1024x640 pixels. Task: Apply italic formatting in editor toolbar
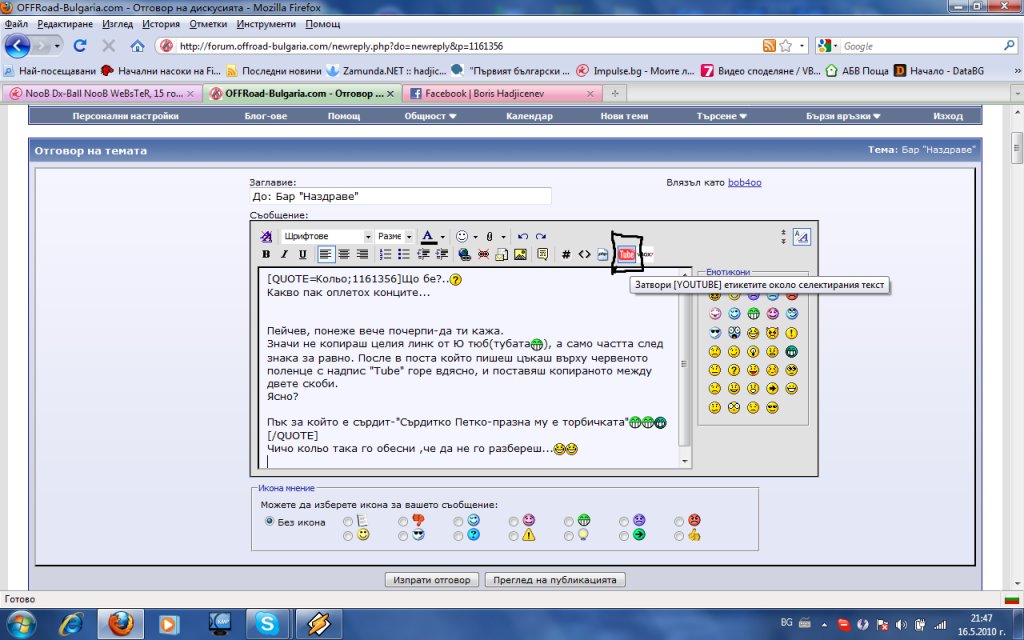click(284, 254)
